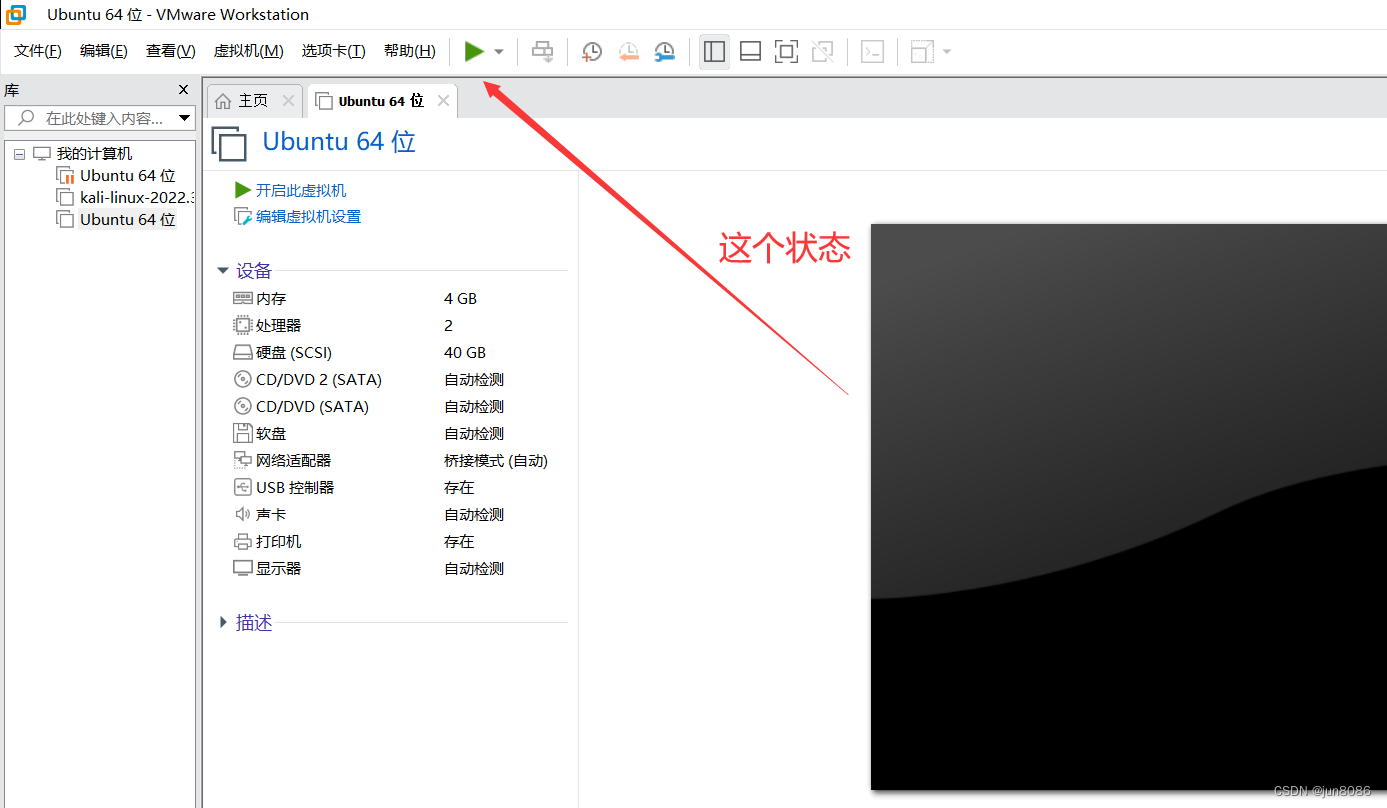Click the 处理器 device row

click(398, 326)
